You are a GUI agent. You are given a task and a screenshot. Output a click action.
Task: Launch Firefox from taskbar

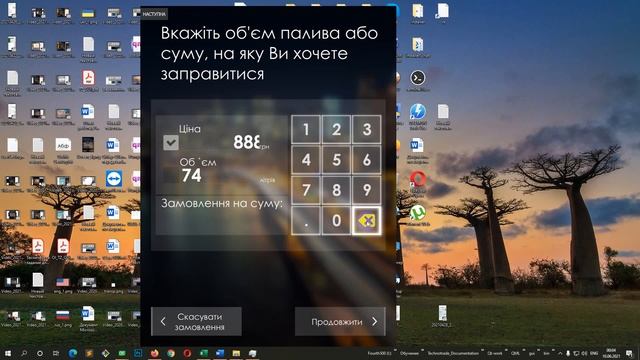(154, 353)
